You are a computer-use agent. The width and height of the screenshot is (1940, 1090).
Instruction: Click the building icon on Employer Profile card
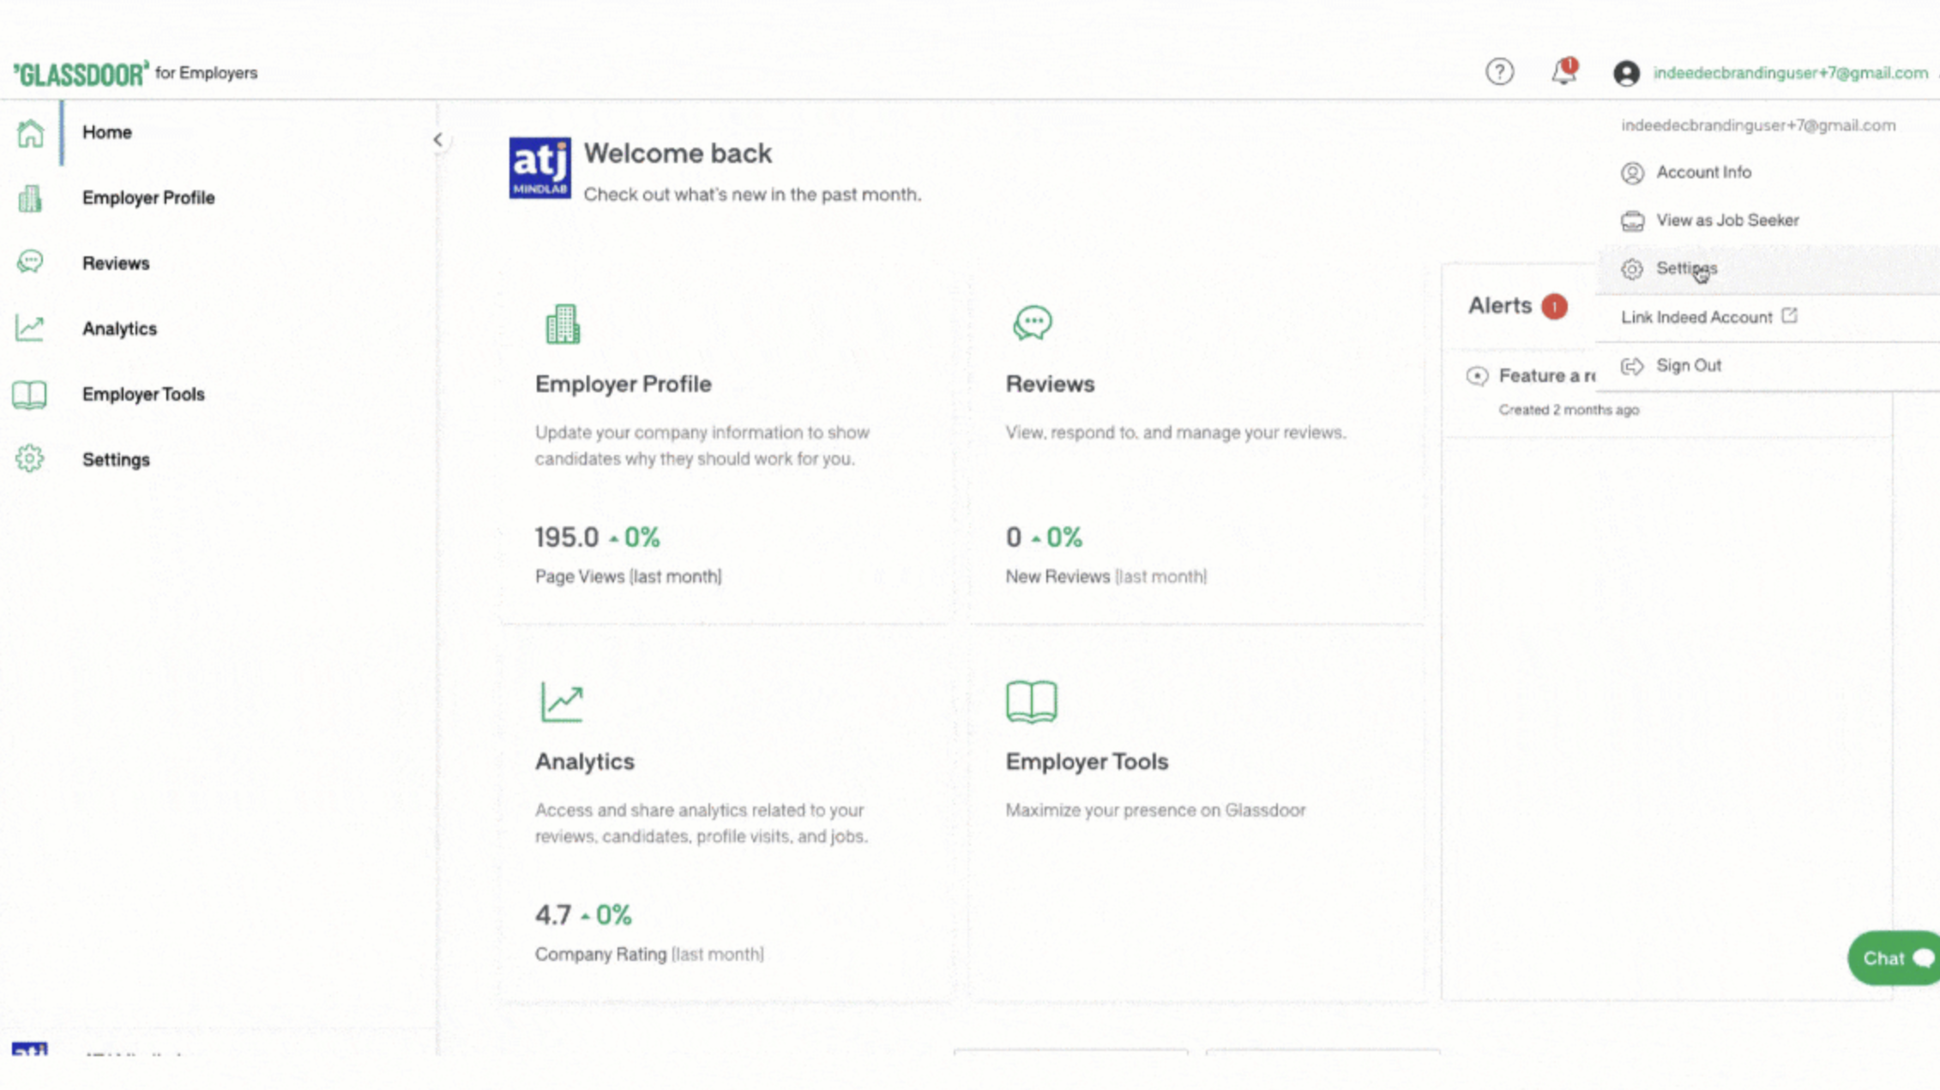click(x=562, y=324)
